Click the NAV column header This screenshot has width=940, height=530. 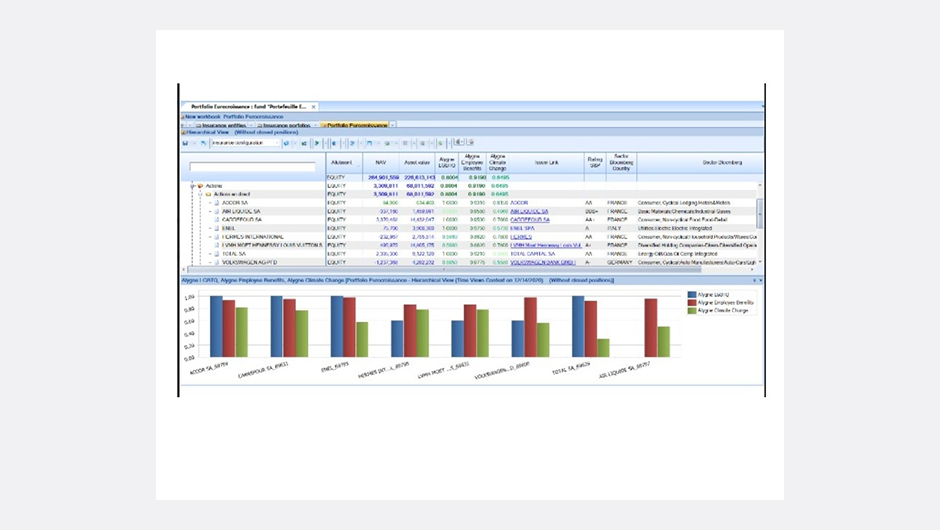point(381,162)
